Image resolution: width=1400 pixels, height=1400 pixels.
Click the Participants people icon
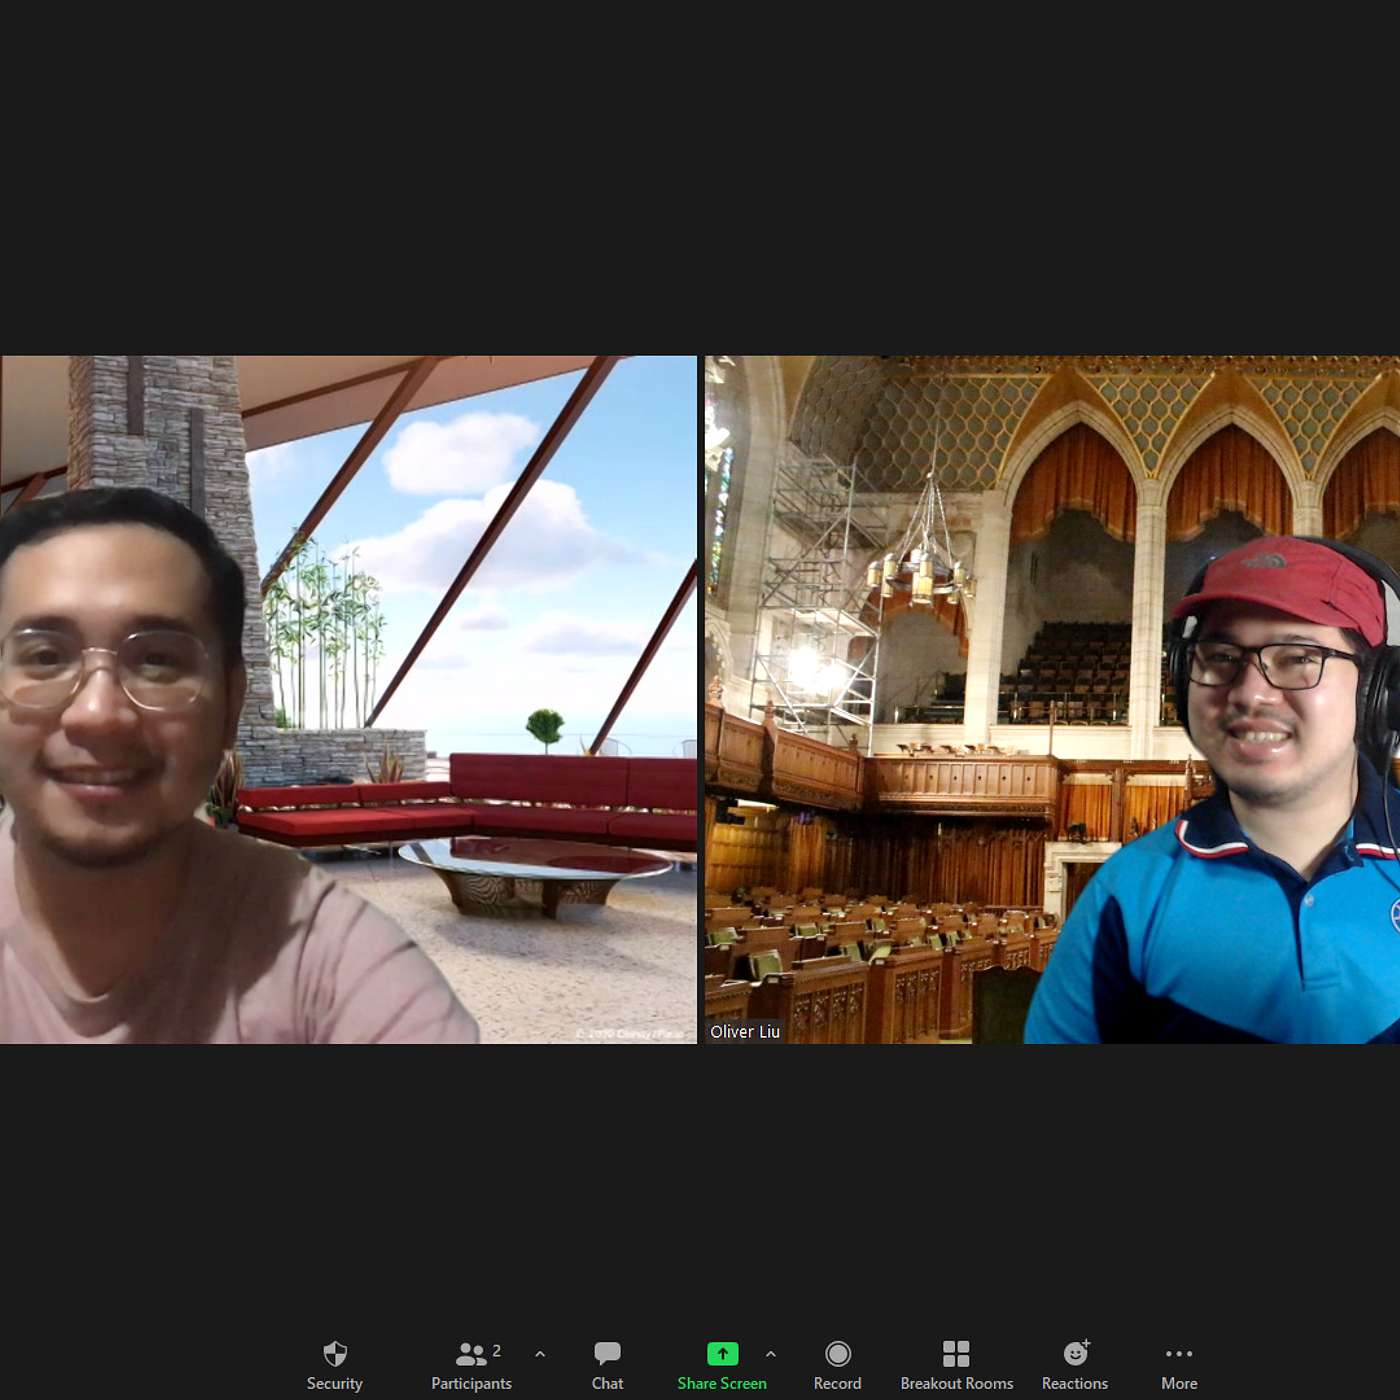pos(471,1353)
